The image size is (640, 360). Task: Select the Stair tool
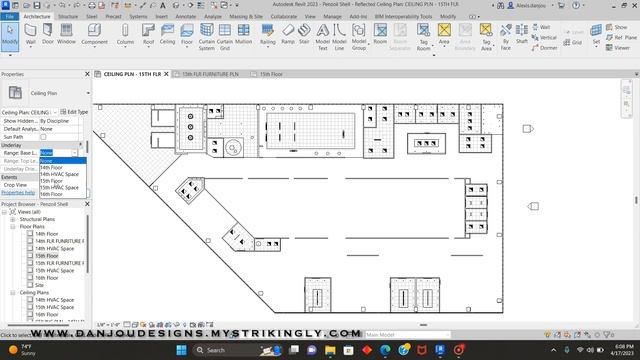[x=304, y=34]
